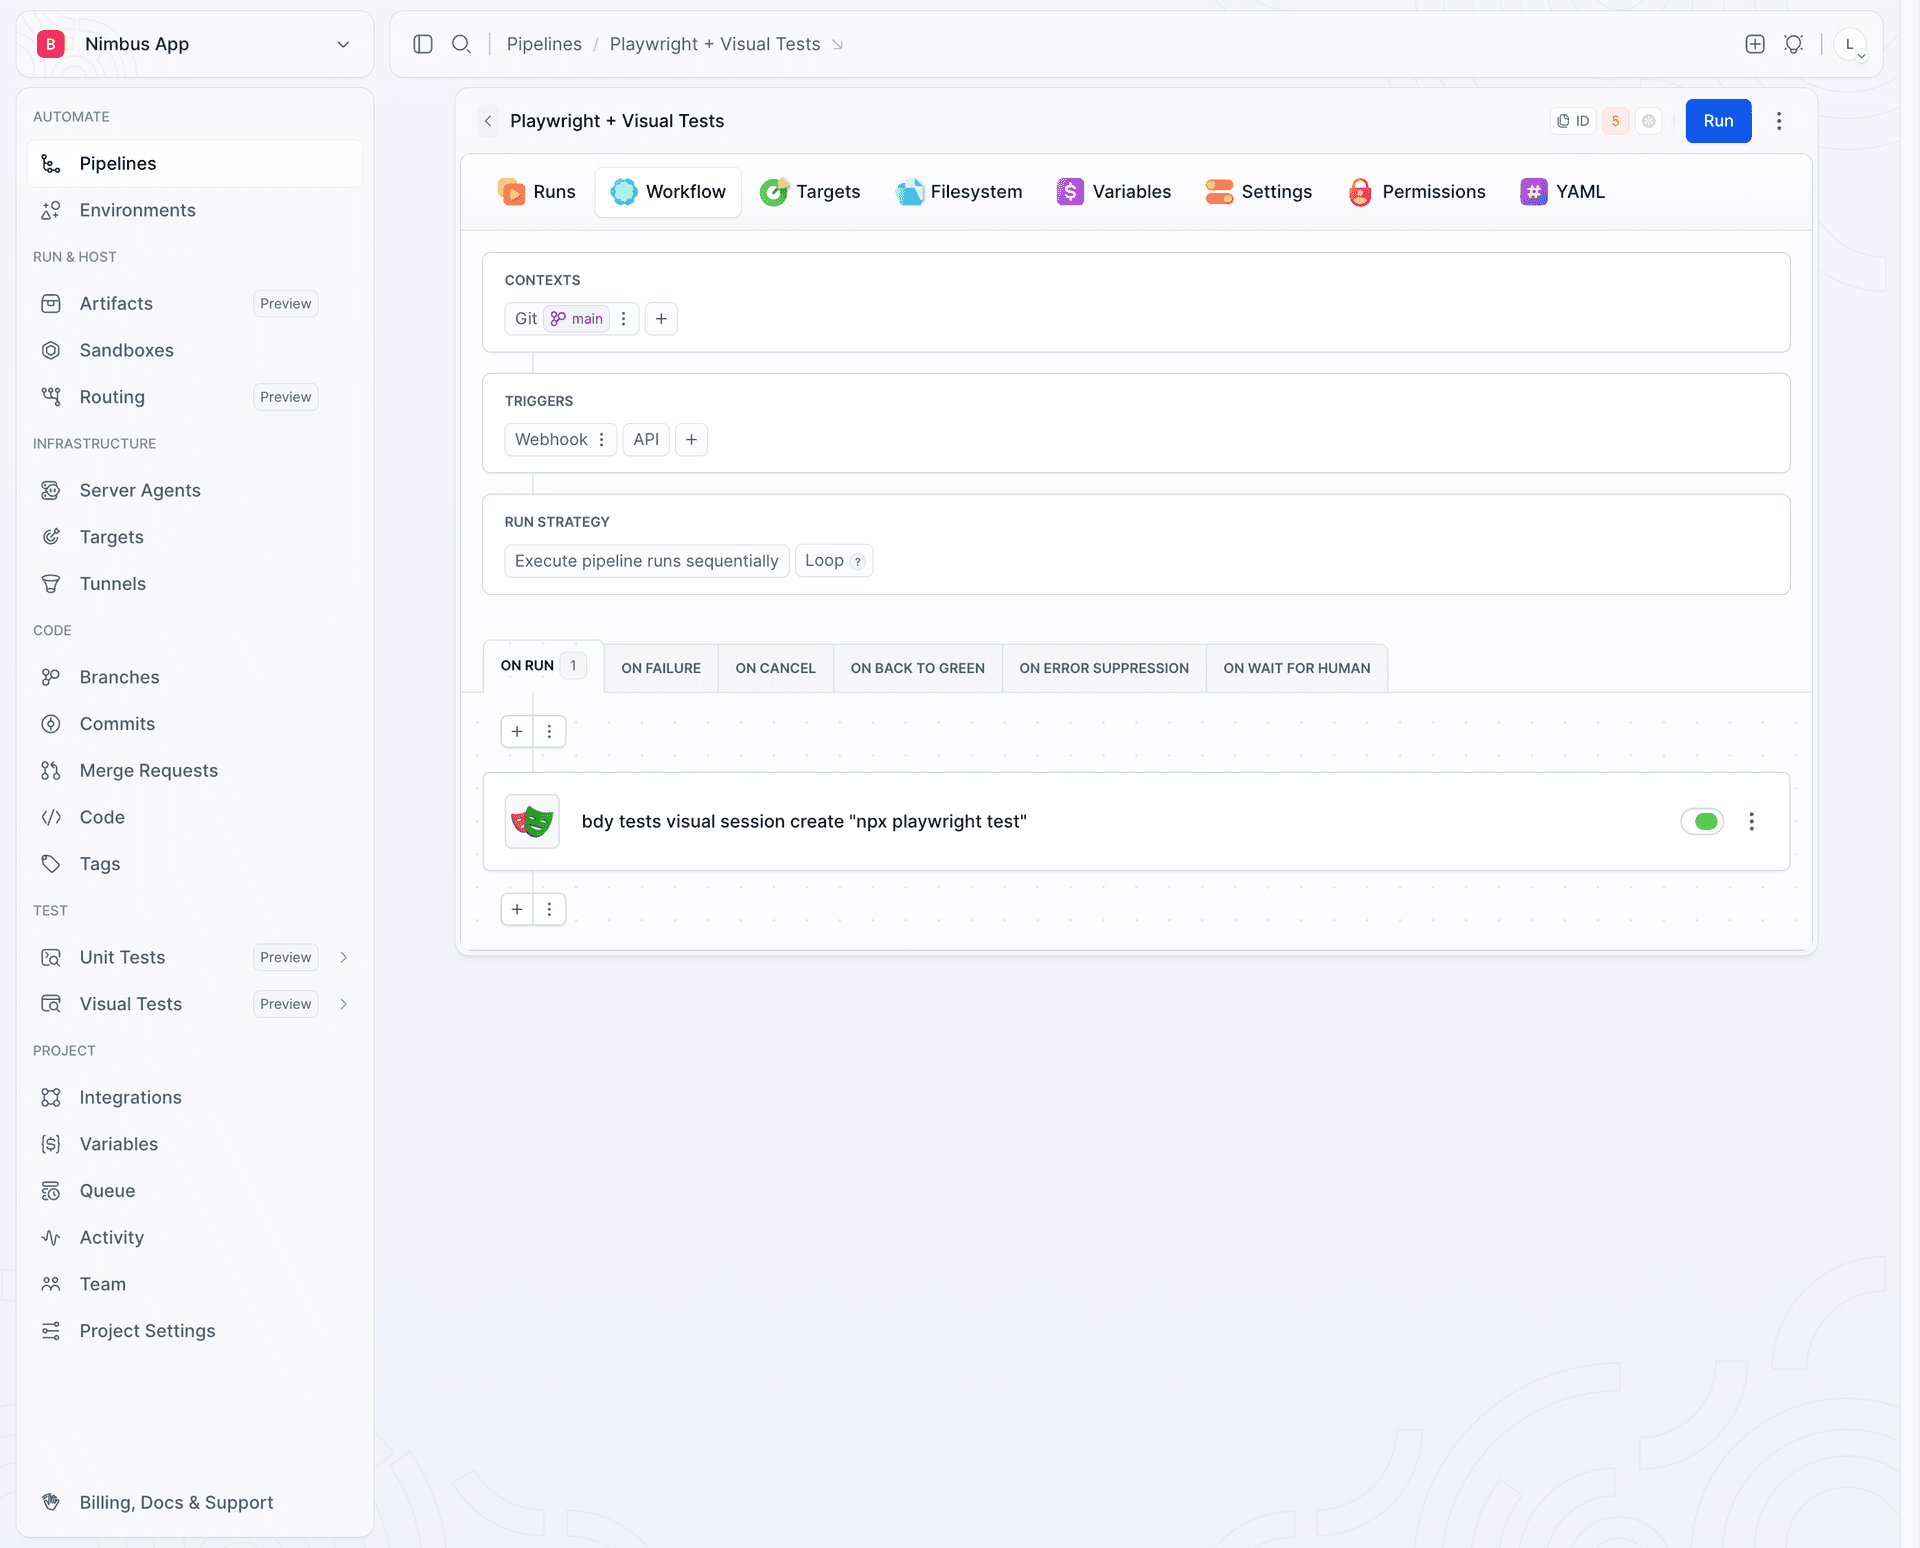The image size is (1920, 1548).
Task: Expand Visual Tests submenu chevron
Action: (344, 1004)
